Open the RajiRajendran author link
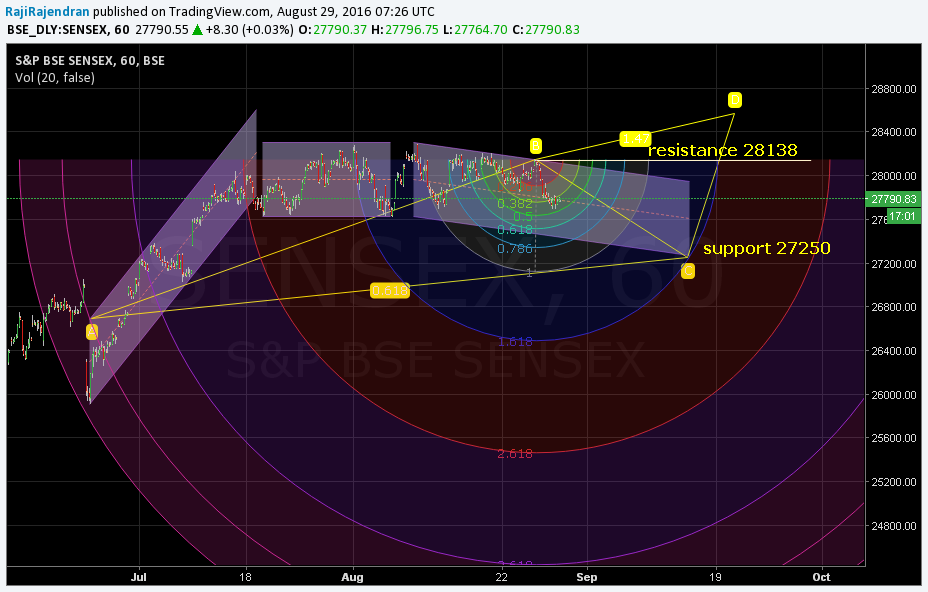This screenshot has height=592, width=928. pos(47,11)
